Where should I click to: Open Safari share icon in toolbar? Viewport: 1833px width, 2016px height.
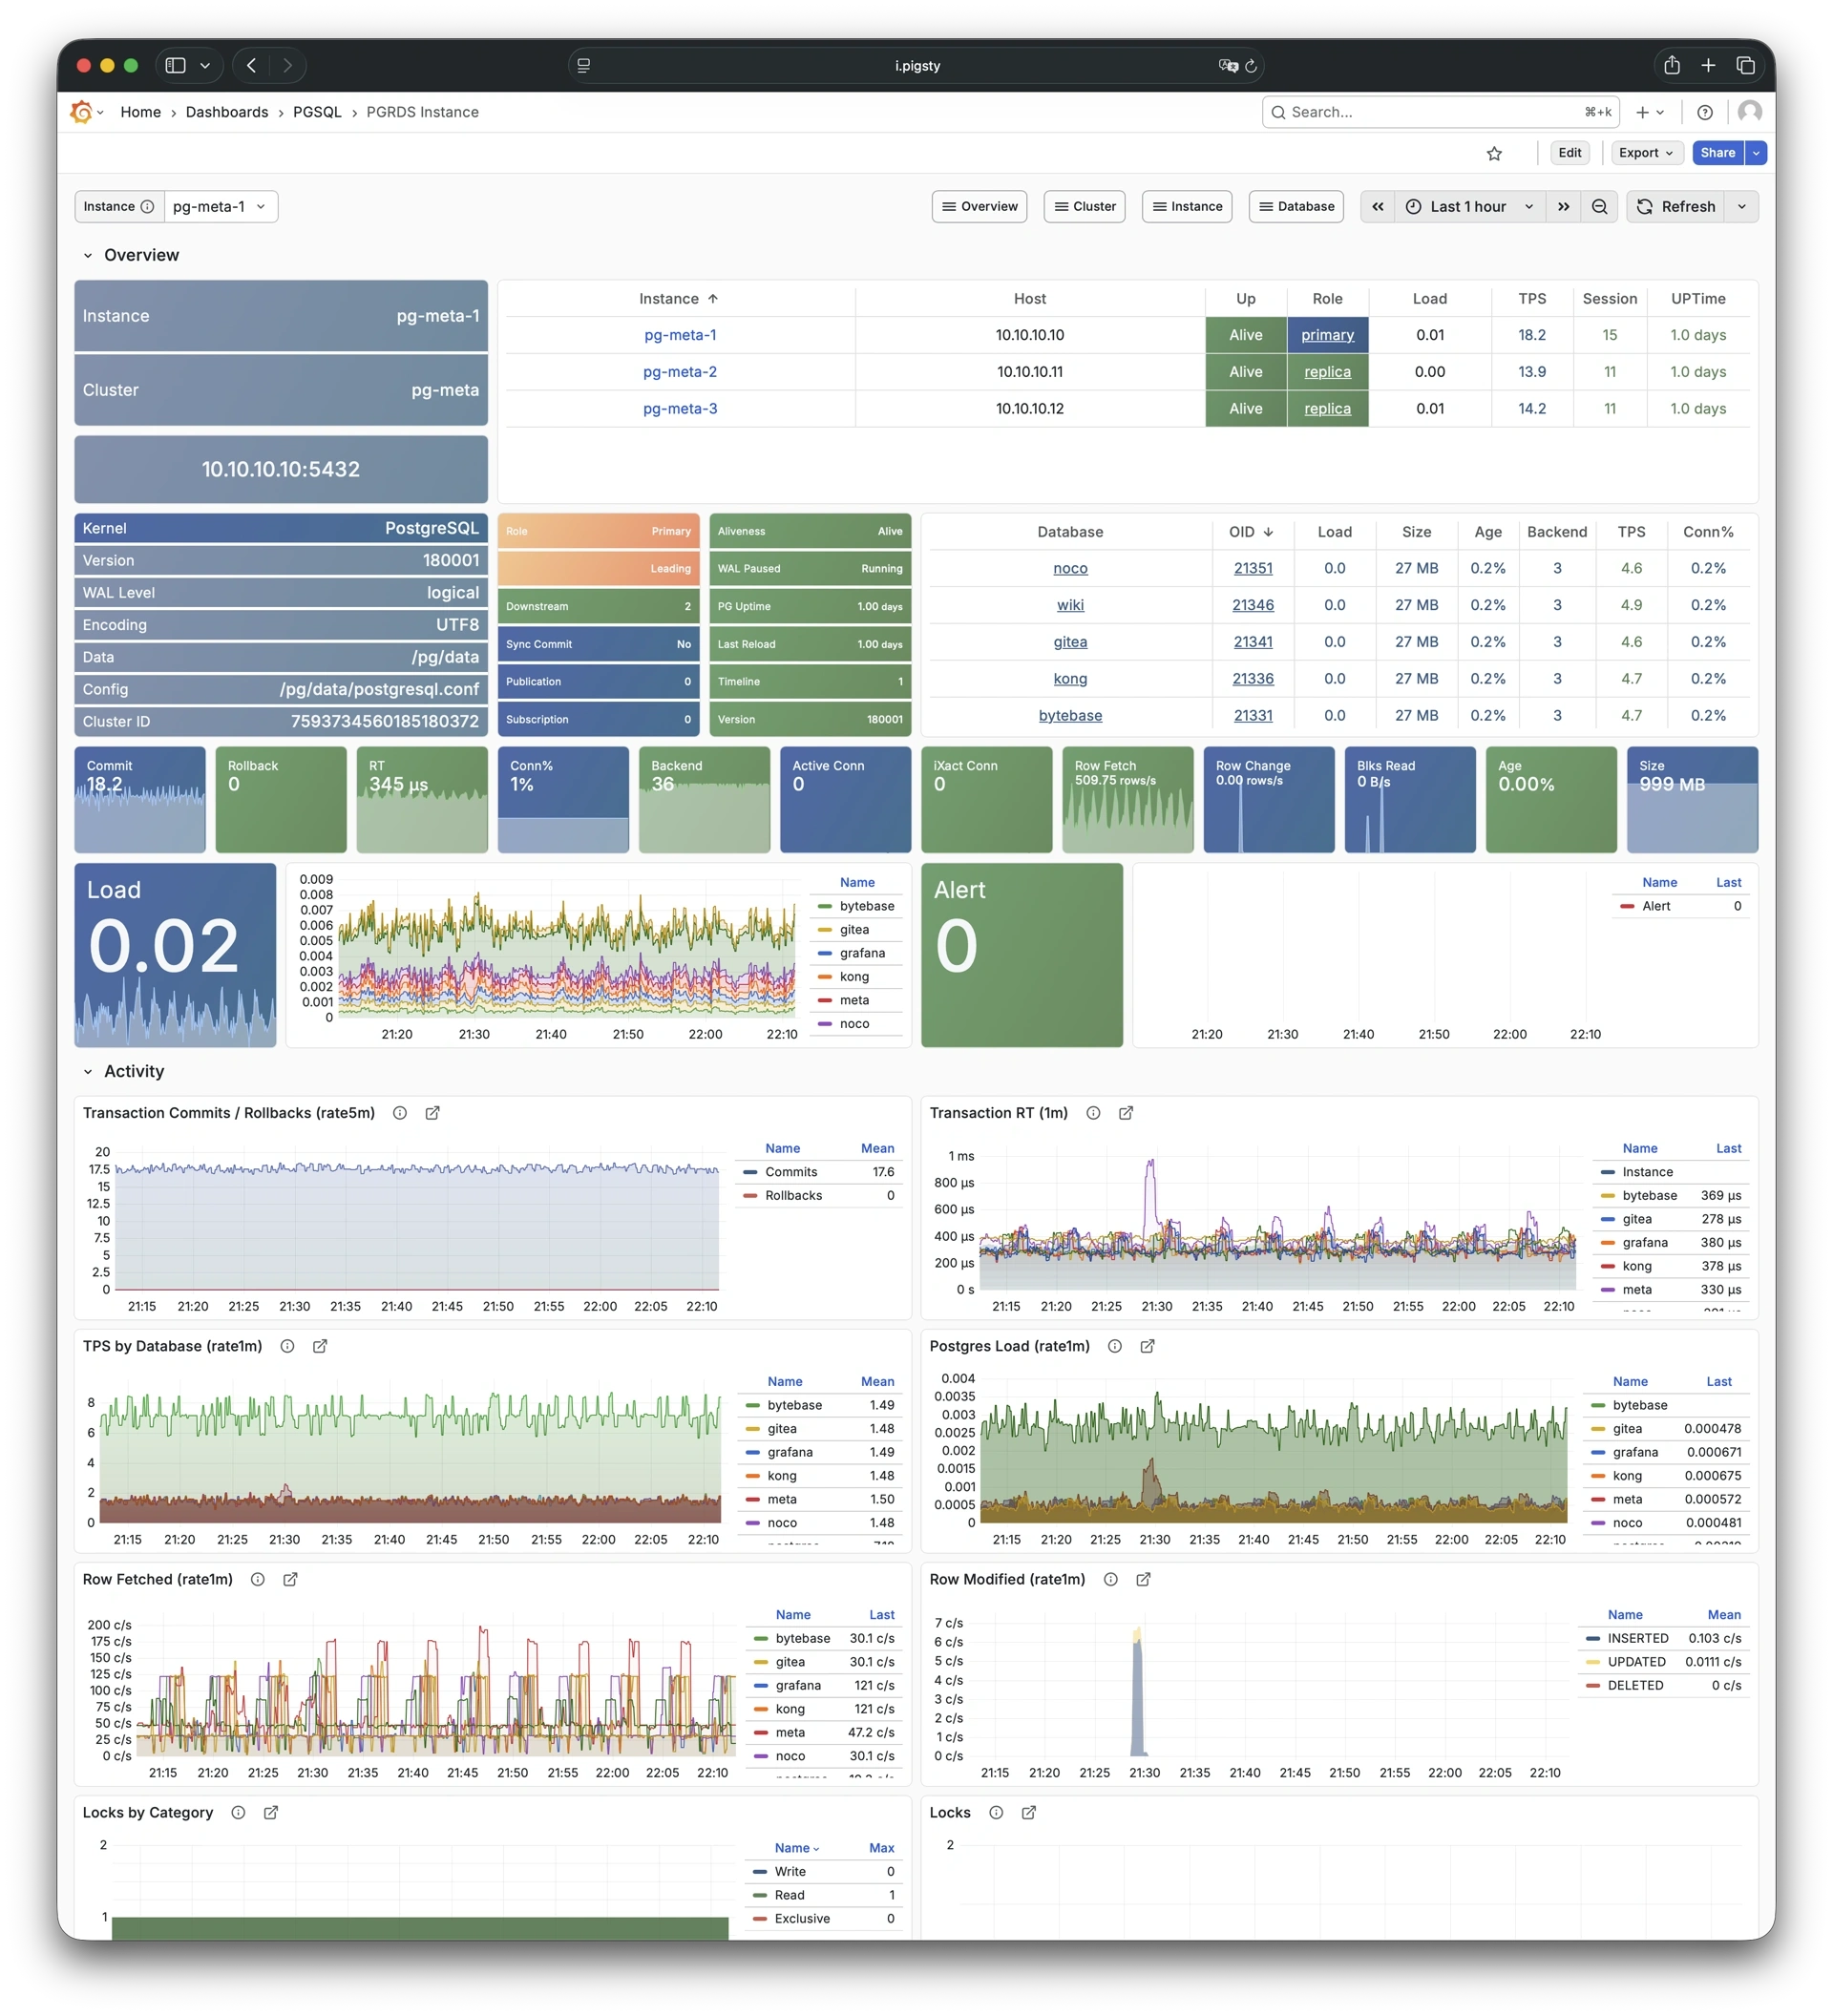point(1671,65)
